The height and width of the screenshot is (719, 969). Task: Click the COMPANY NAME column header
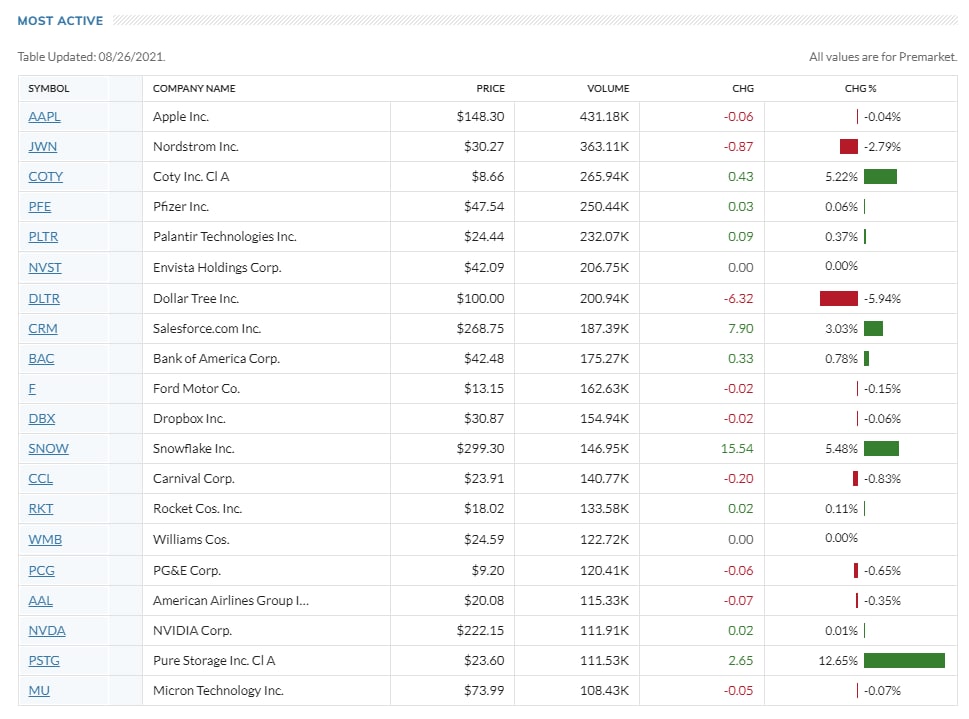(194, 88)
